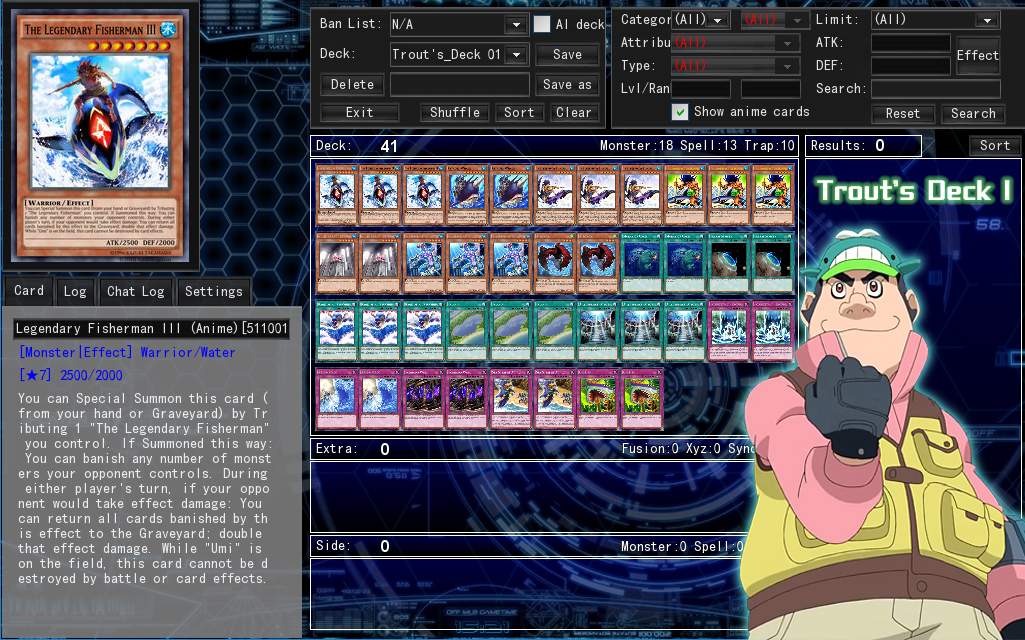
Task: Select third spell card showing a lake shoreline
Action: (x=554, y=331)
